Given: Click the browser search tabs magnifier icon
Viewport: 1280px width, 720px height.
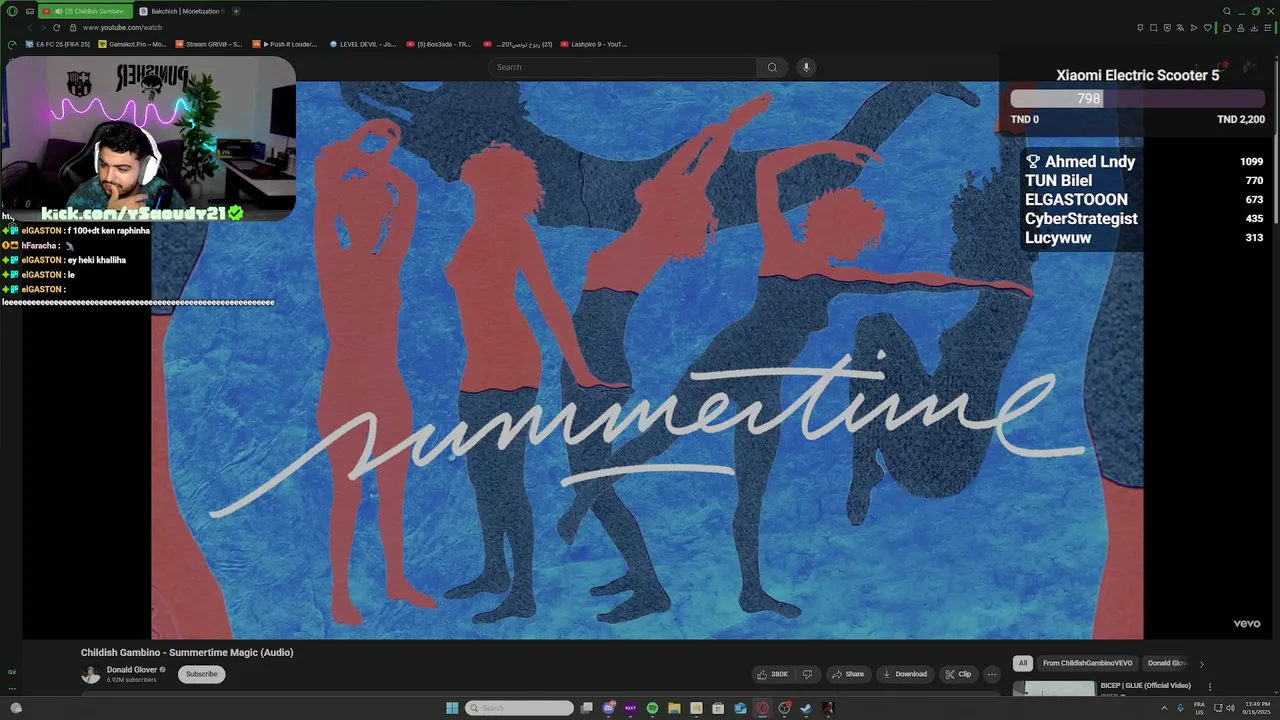Looking at the screenshot, I should (x=1227, y=11).
